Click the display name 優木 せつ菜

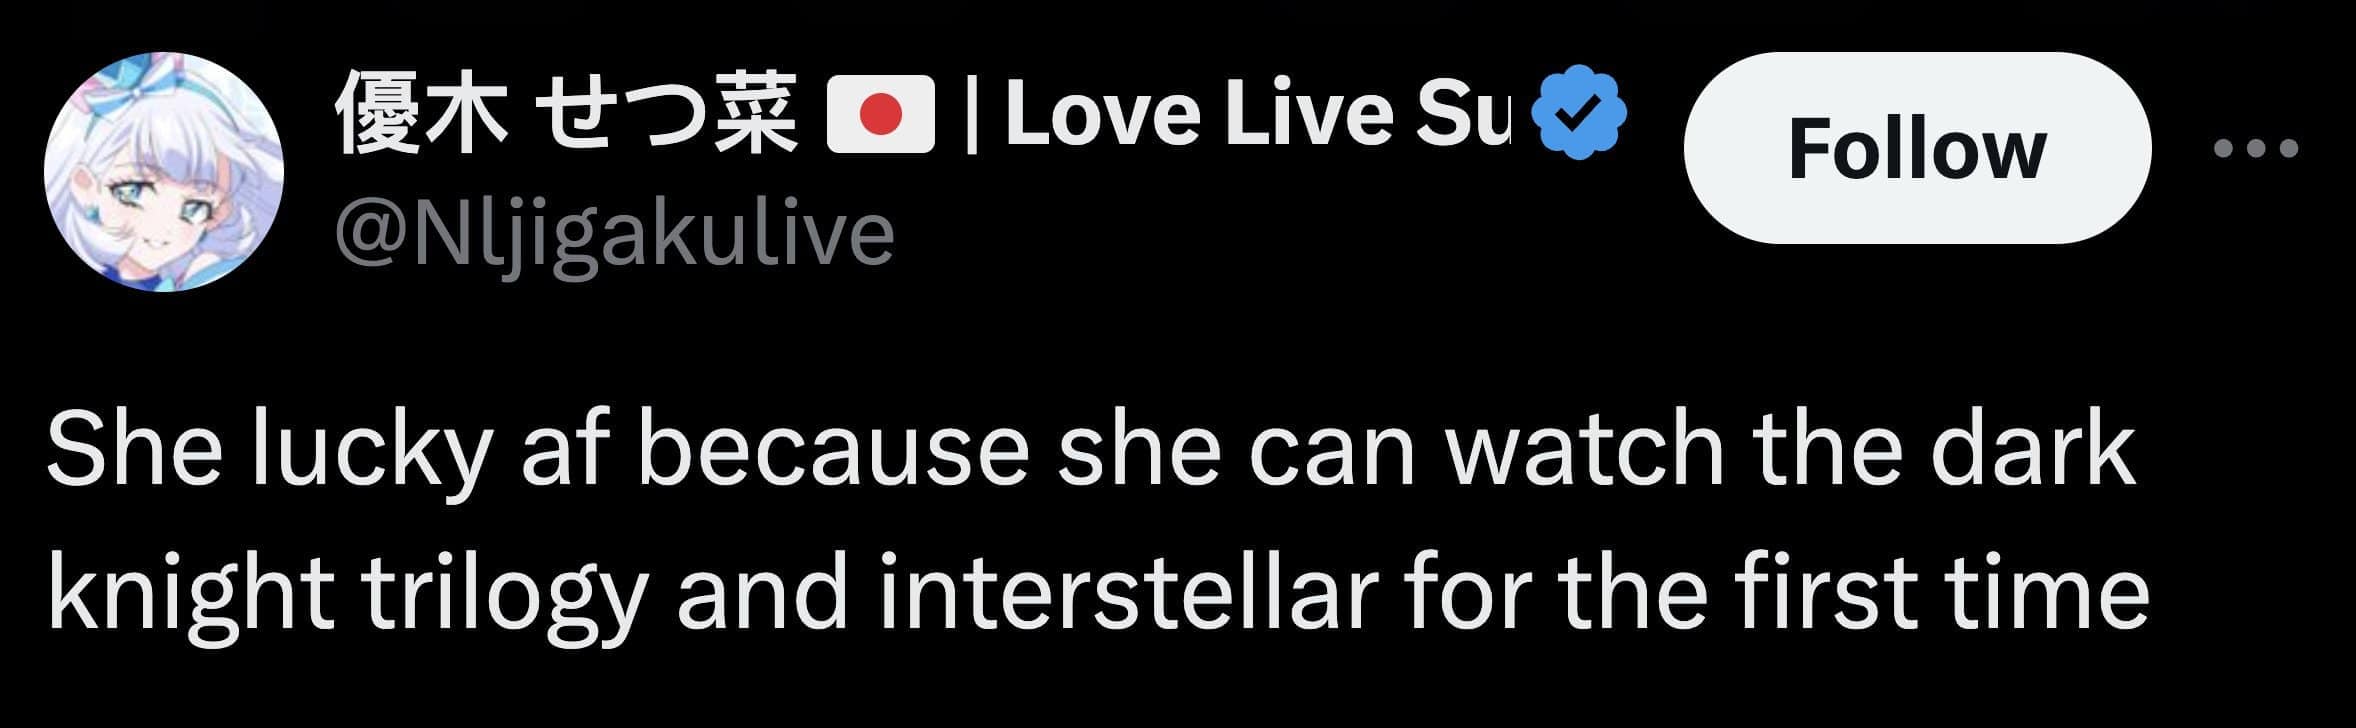coord(566,116)
